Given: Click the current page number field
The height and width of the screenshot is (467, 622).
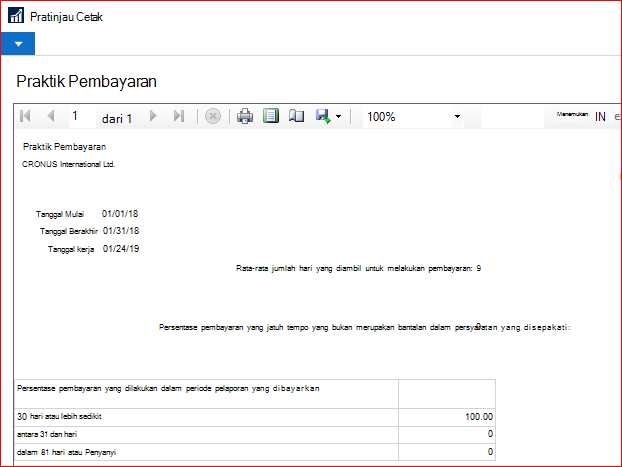Looking at the screenshot, I should (82, 116).
